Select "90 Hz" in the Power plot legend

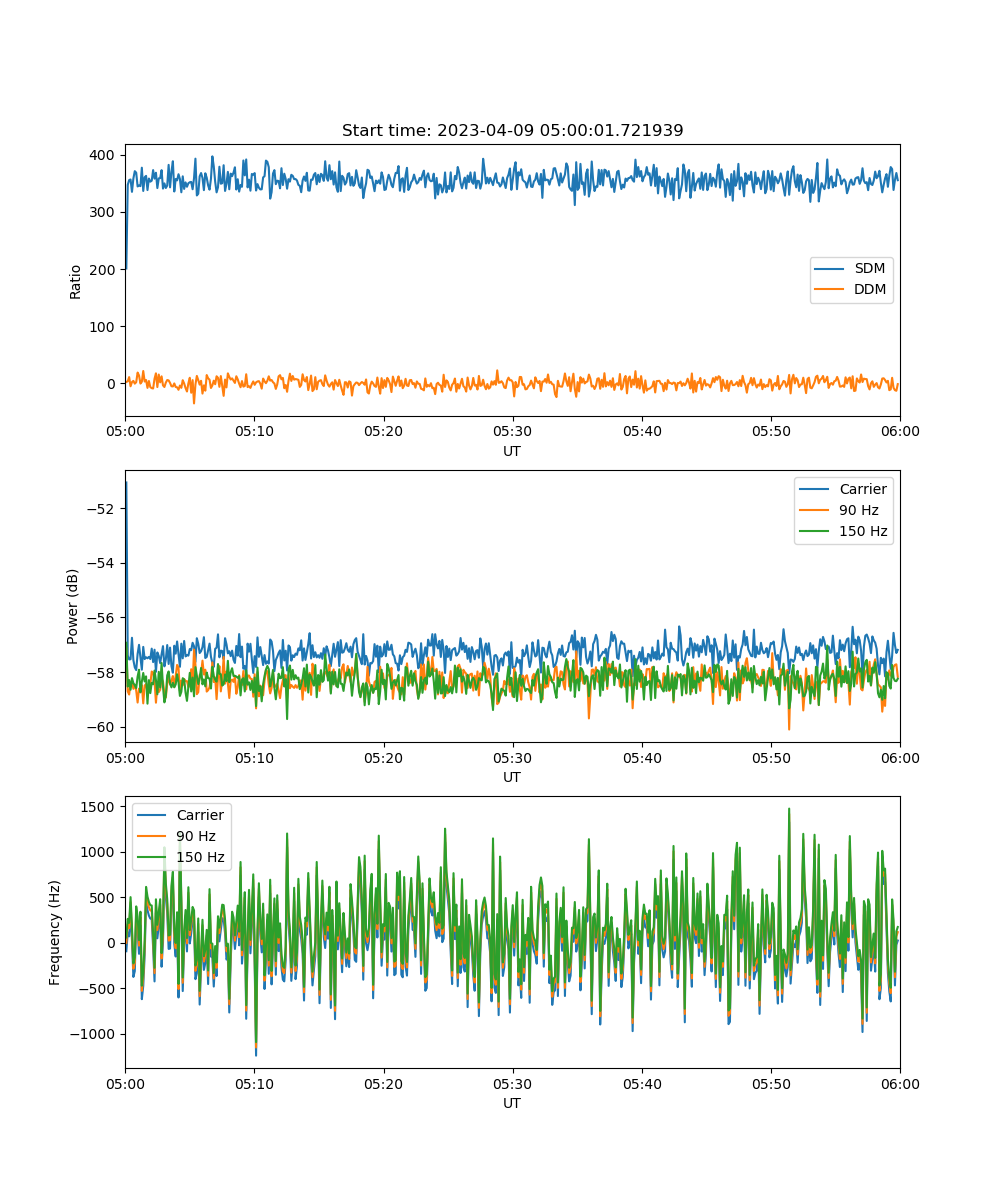[x=858, y=510]
